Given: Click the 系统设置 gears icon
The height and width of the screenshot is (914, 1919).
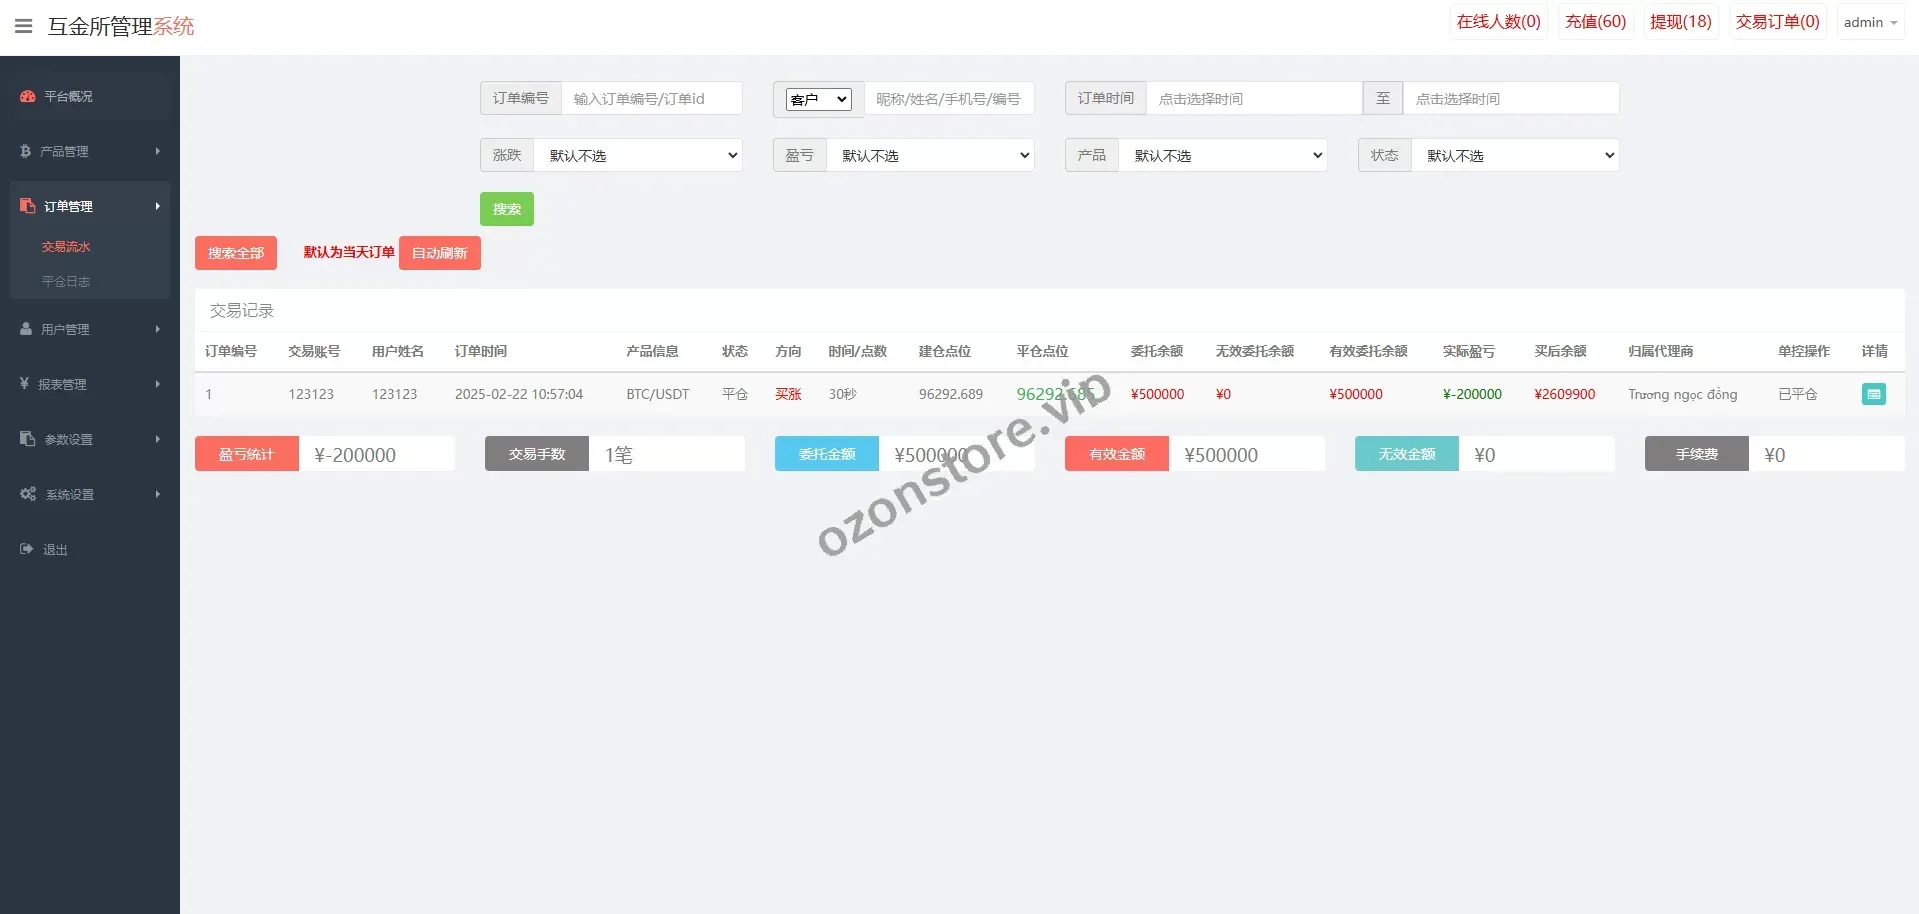Looking at the screenshot, I should (28, 494).
